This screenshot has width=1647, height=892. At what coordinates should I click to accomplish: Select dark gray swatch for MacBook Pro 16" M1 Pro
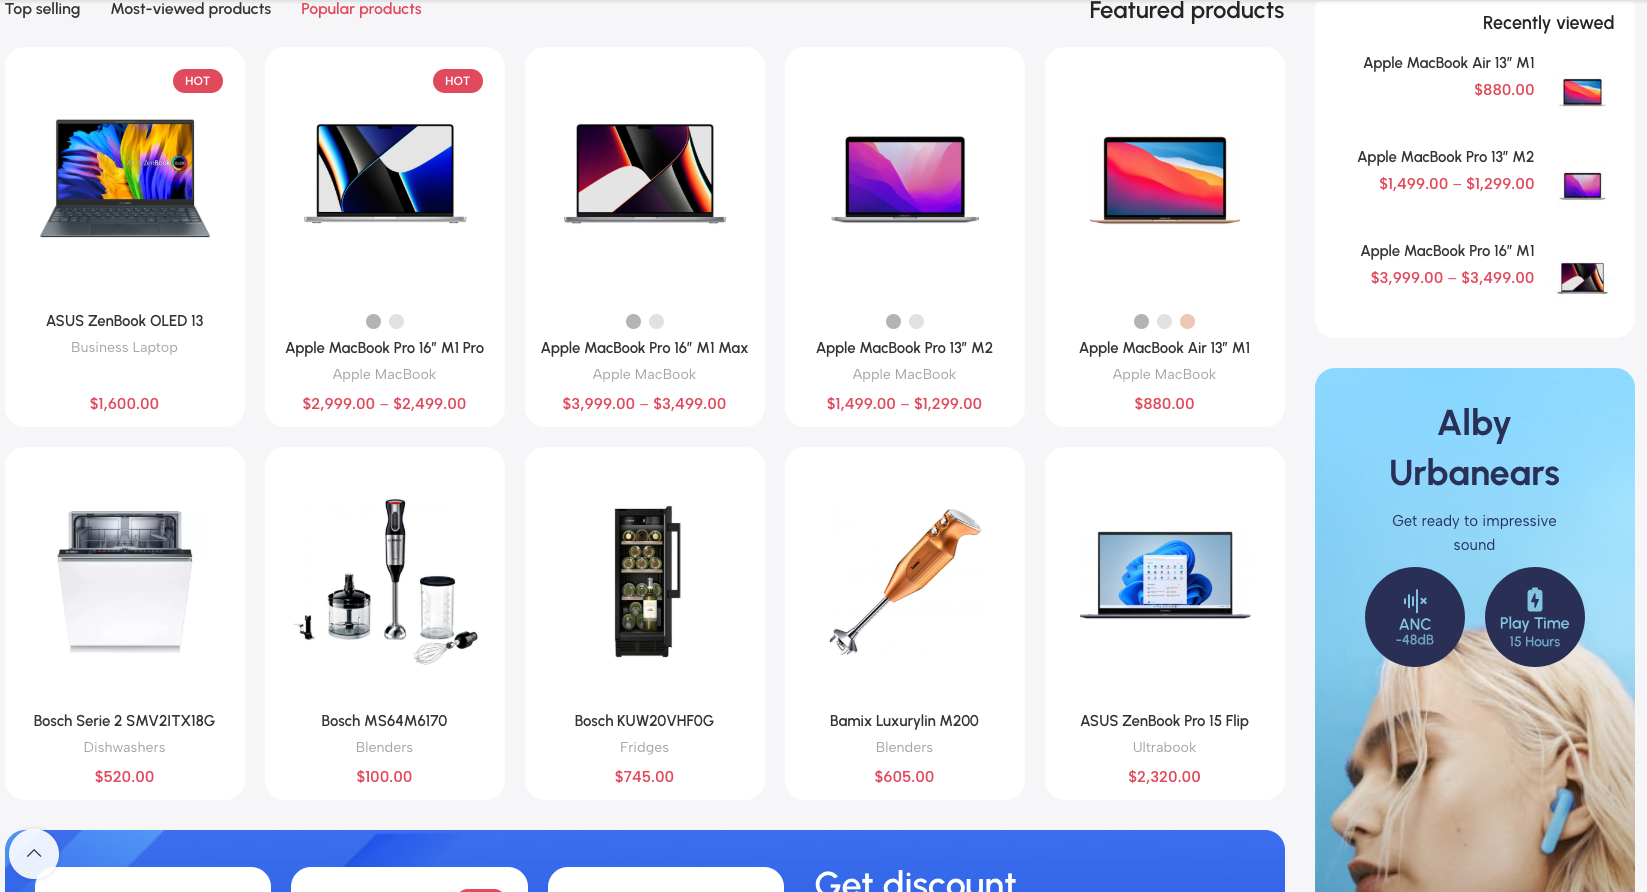pos(373,321)
